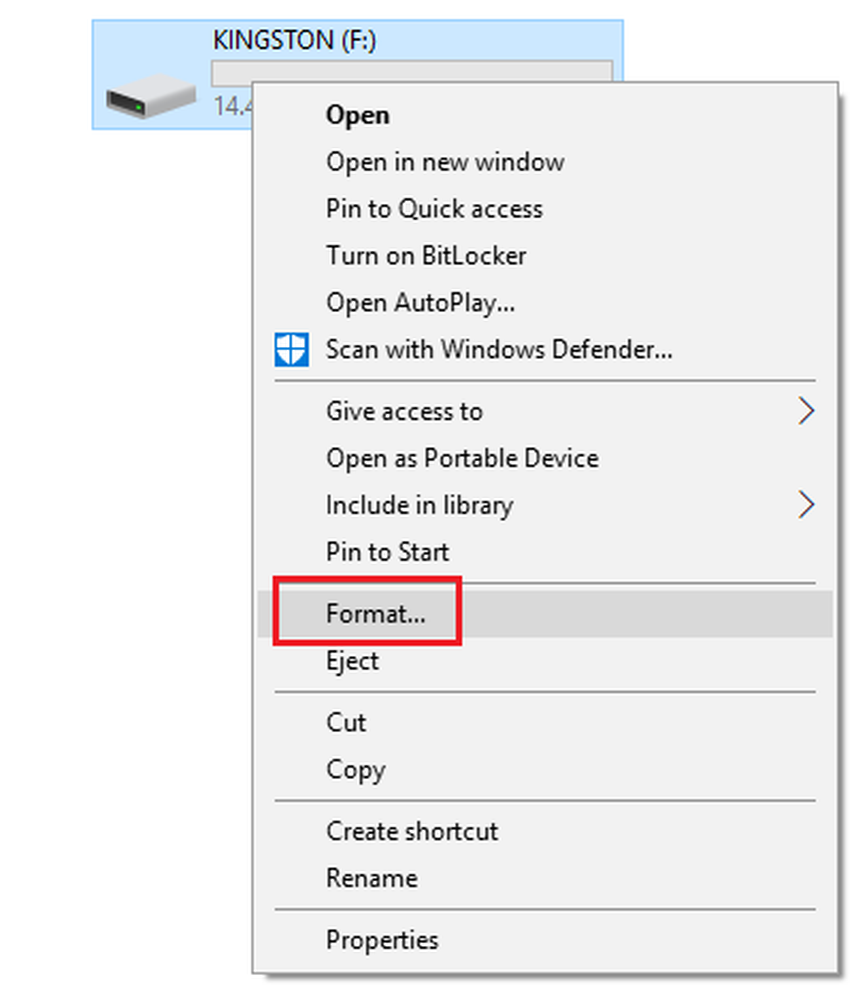Select Create shortcut
Viewport: 852px width, 1000px height.
pyautogui.click(x=545, y=832)
